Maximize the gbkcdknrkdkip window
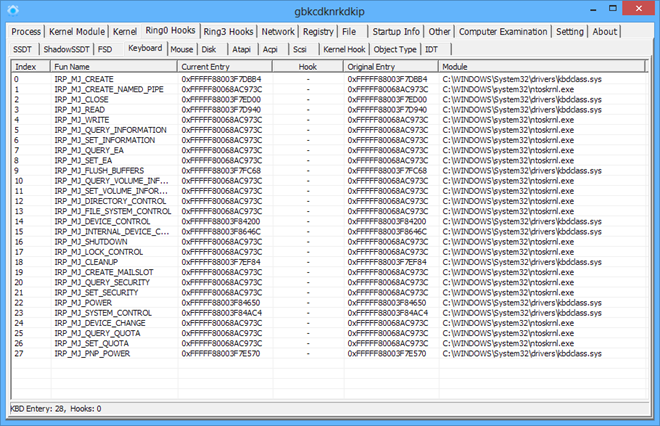 coord(613,8)
